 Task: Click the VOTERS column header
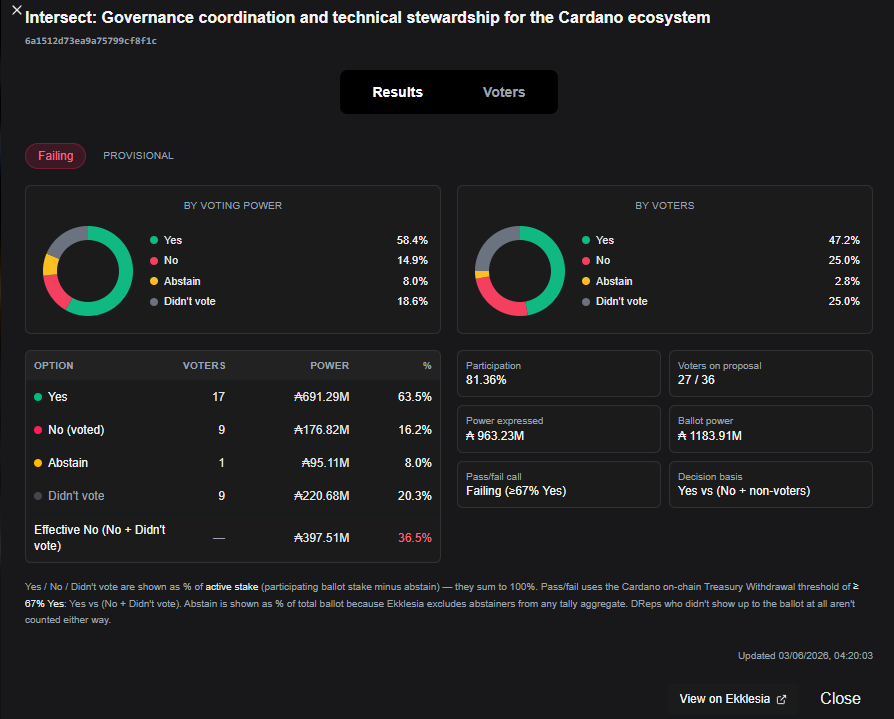point(204,365)
